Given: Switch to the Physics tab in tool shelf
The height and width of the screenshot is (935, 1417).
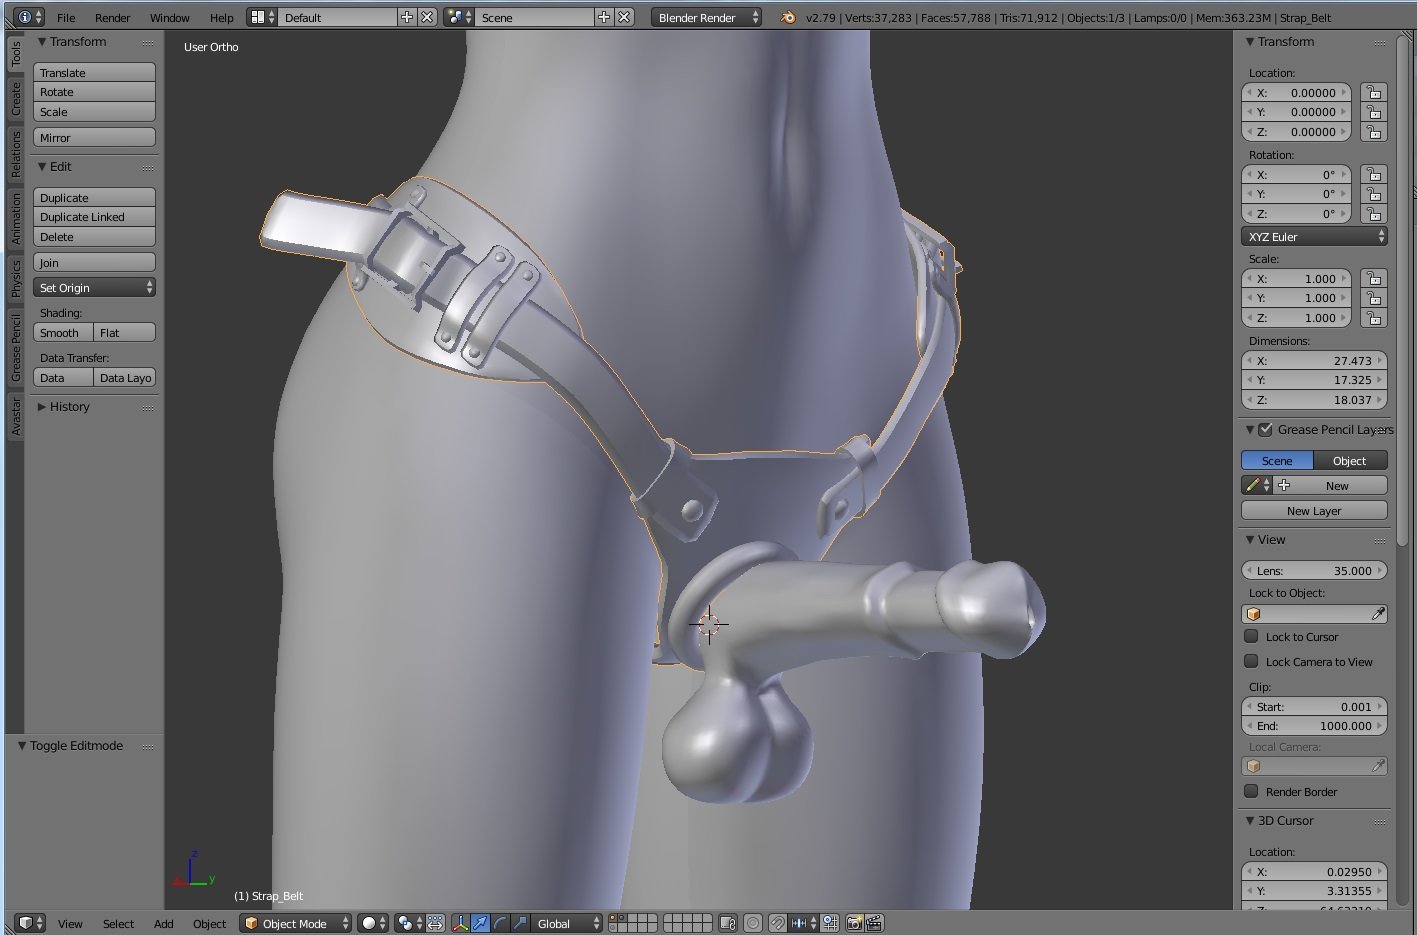Looking at the screenshot, I should click(16, 278).
